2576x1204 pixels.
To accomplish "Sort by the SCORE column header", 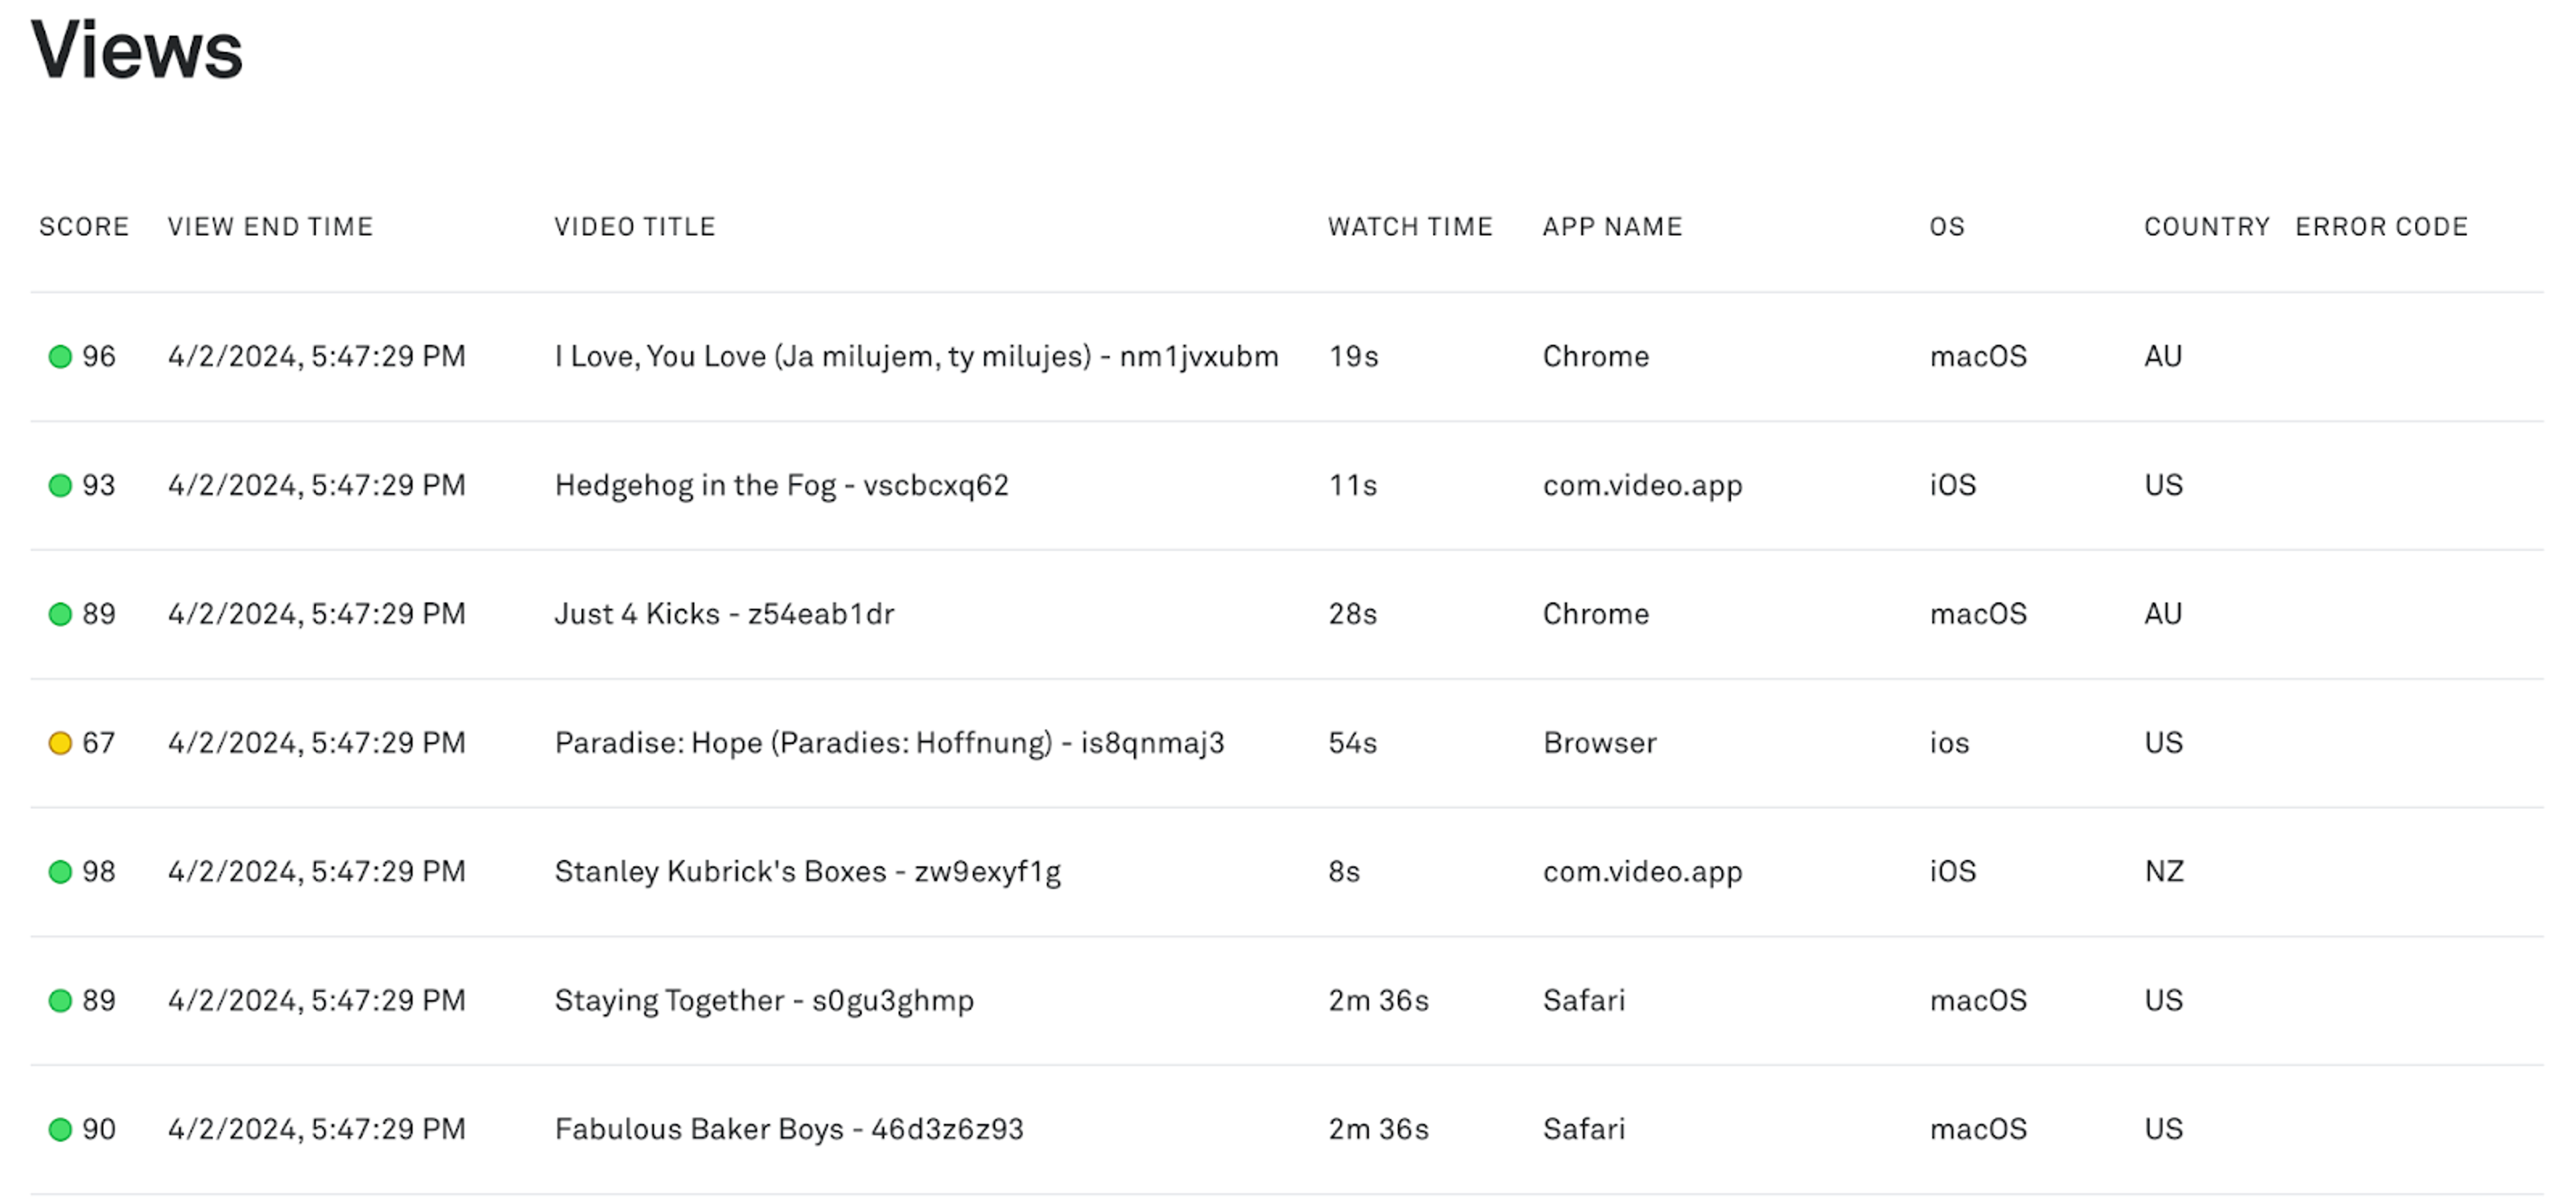I will 84,227.
